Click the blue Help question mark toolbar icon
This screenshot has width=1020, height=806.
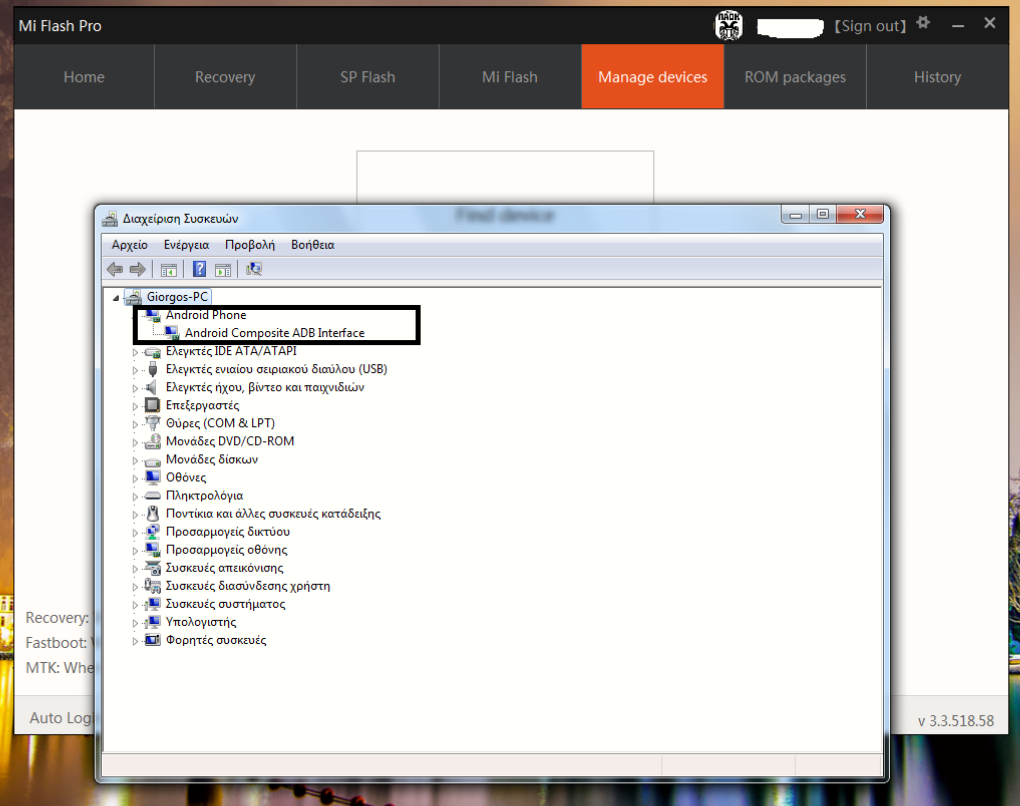pos(199,269)
